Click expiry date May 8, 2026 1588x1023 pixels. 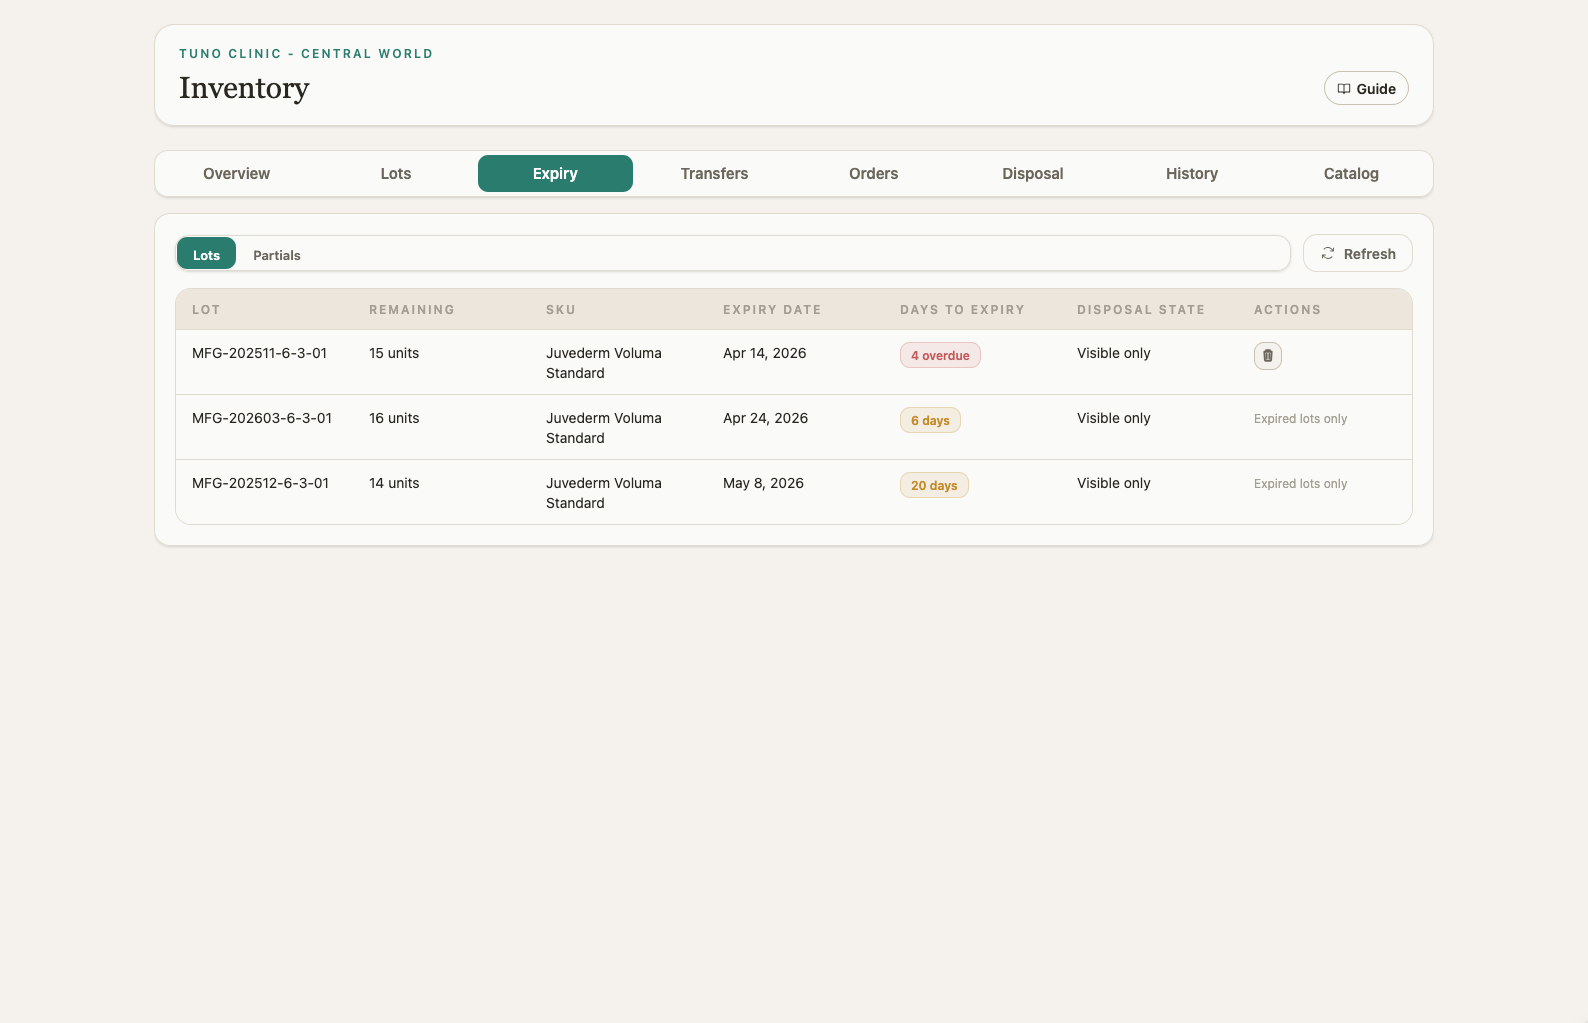763,483
